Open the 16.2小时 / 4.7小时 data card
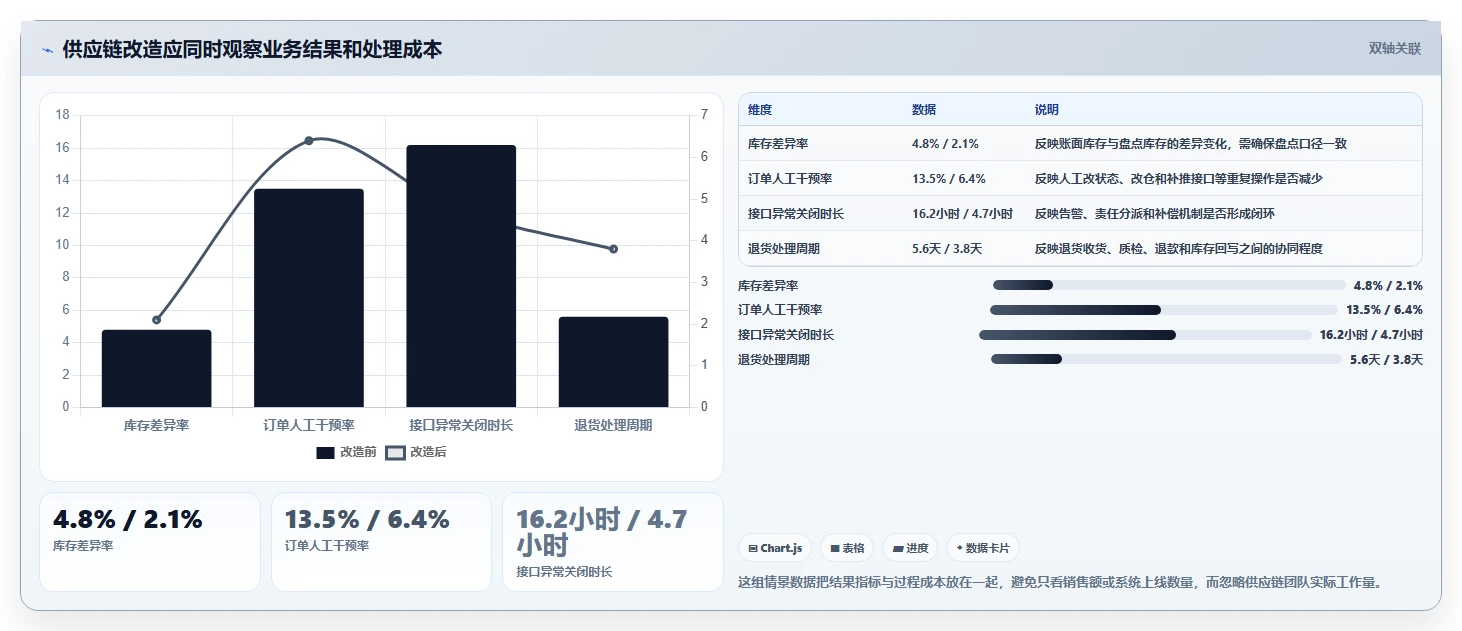The width and height of the screenshot is (1462, 631). tap(613, 541)
